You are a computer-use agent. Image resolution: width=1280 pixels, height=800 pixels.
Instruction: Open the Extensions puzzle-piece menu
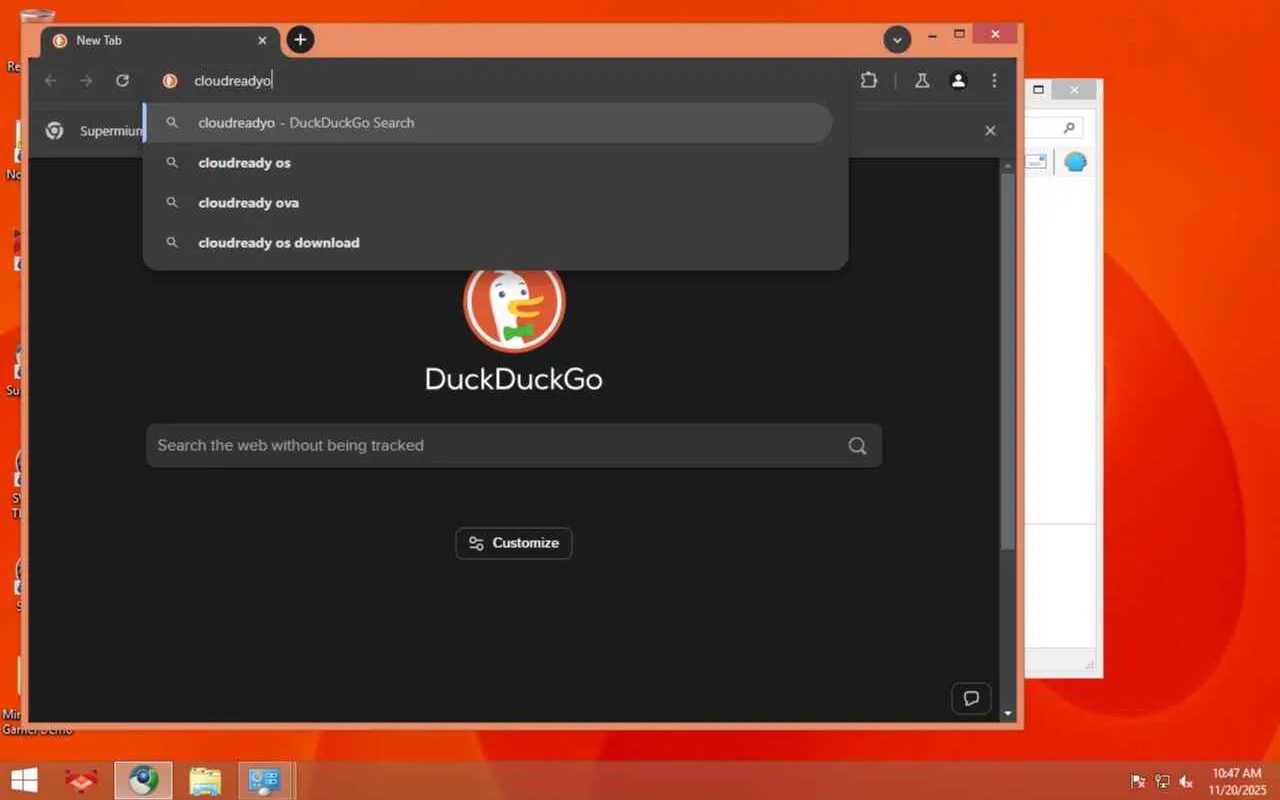click(868, 81)
